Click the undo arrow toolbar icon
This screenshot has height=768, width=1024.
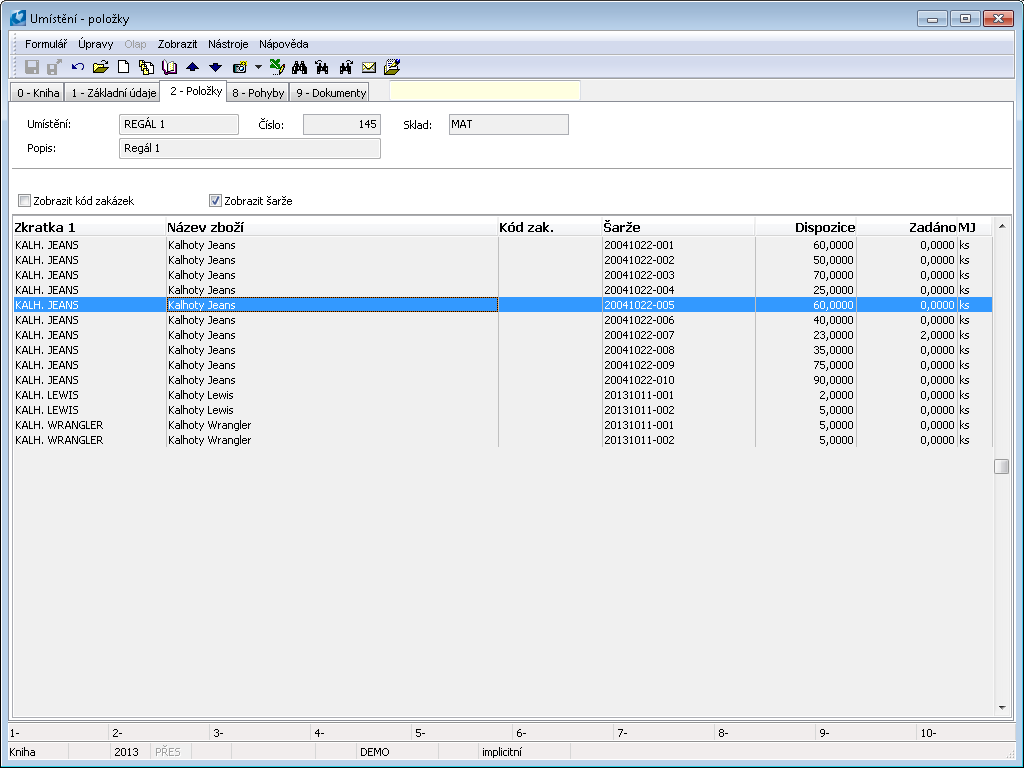click(x=78, y=67)
